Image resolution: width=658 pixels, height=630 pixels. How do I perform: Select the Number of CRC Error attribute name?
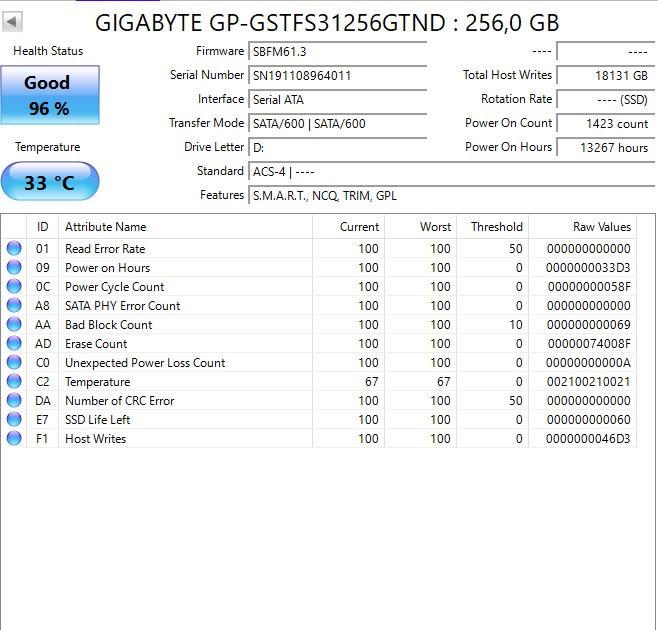click(120, 400)
